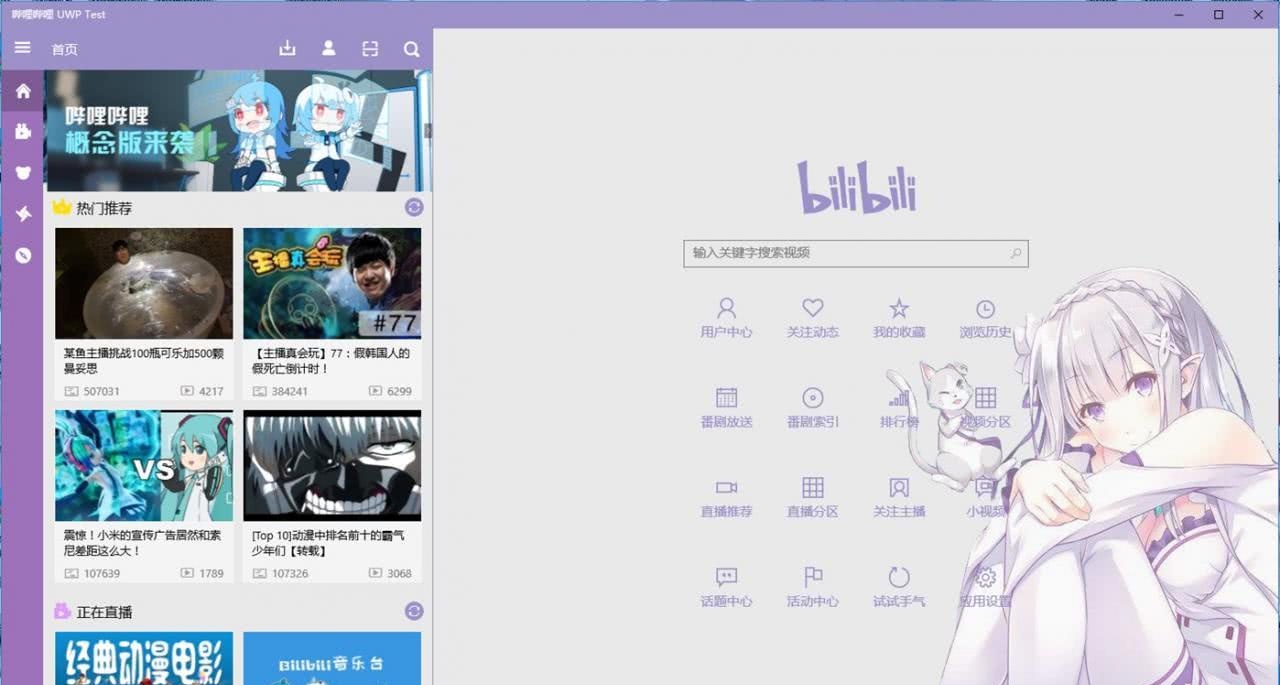Open the 经典动漫电影 live thumbnail

[x=144, y=658]
